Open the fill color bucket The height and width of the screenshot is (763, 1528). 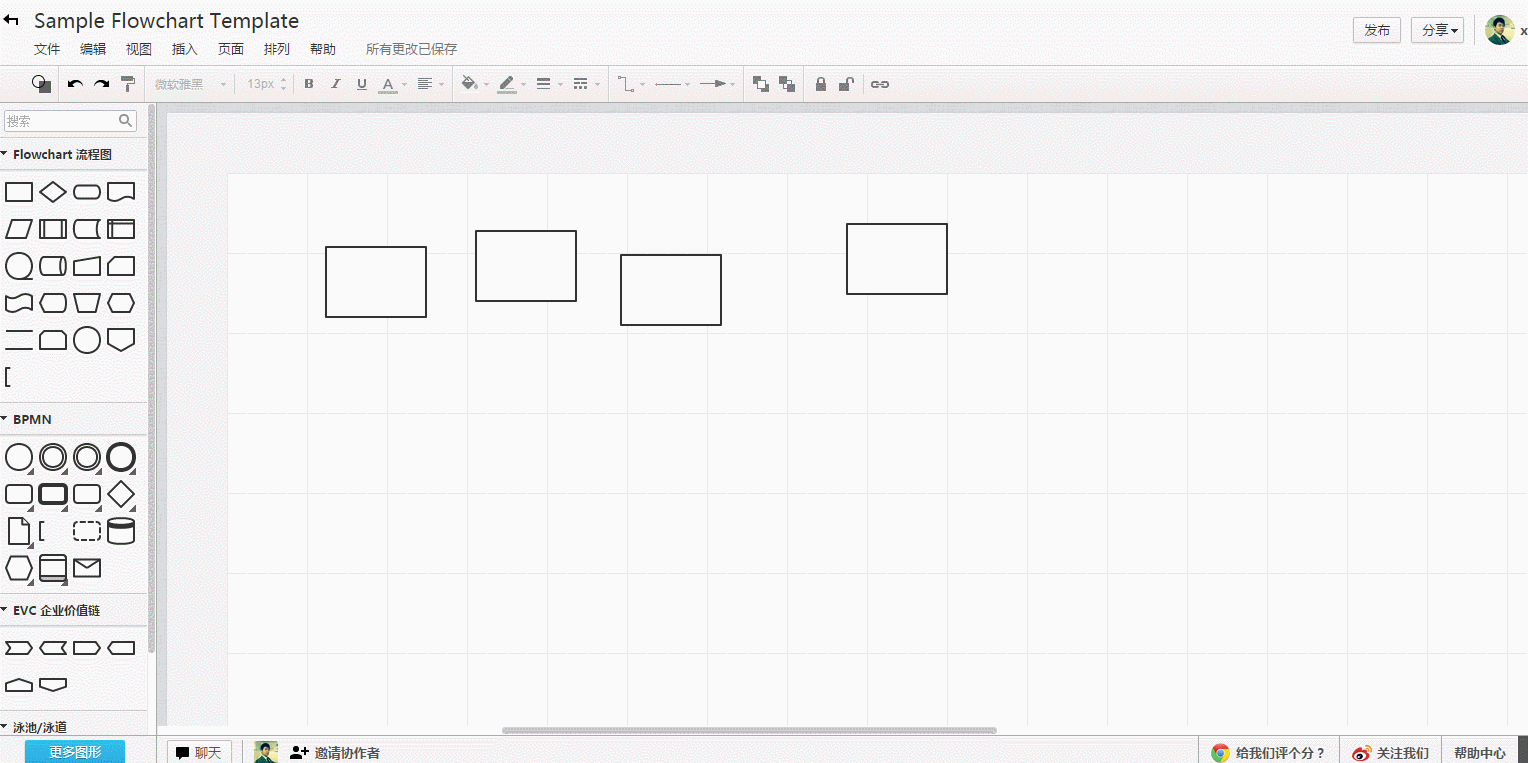(x=475, y=84)
